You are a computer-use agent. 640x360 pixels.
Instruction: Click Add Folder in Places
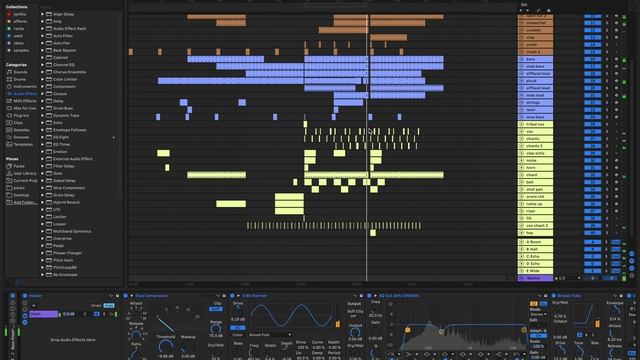pos(22,202)
